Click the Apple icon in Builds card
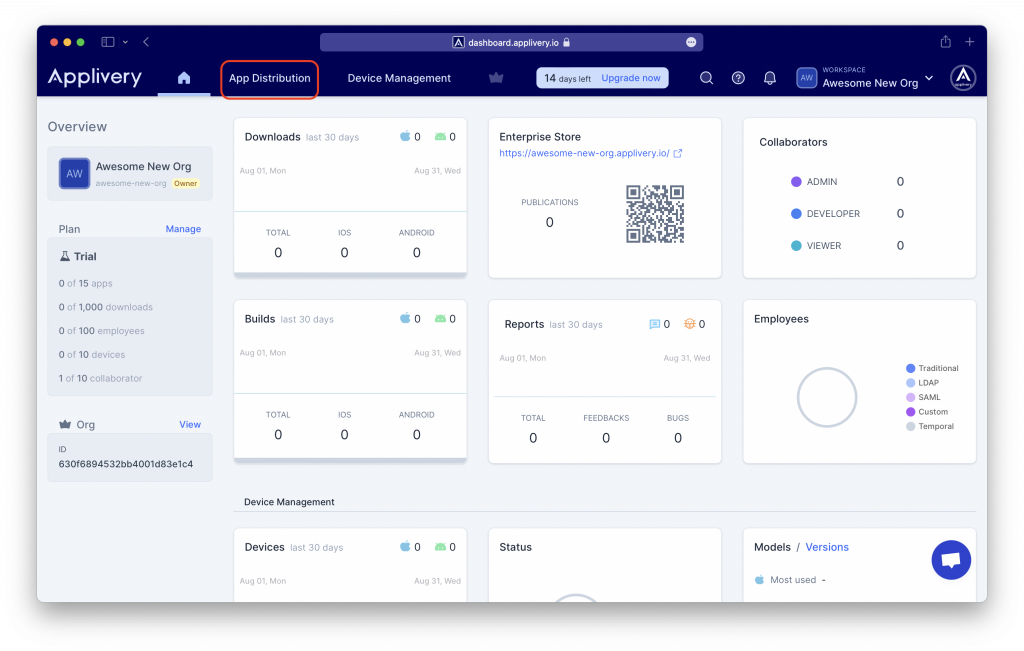Viewport: 1024px width, 651px height. pyautogui.click(x=405, y=319)
